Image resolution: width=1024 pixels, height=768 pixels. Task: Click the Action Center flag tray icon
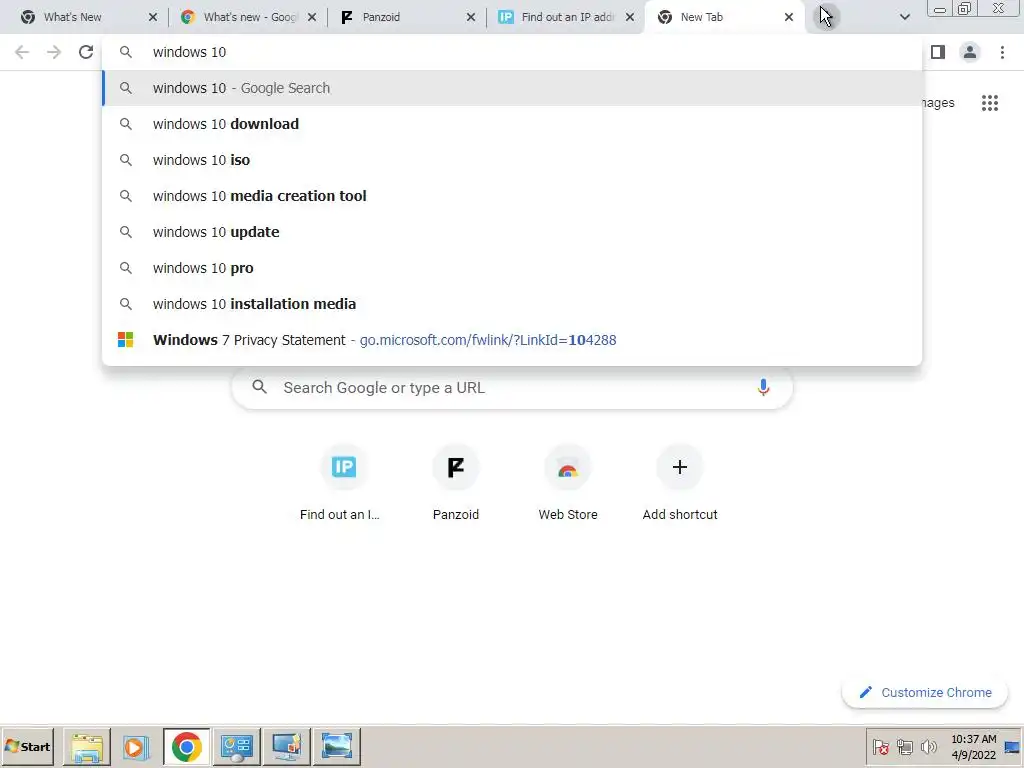880,746
